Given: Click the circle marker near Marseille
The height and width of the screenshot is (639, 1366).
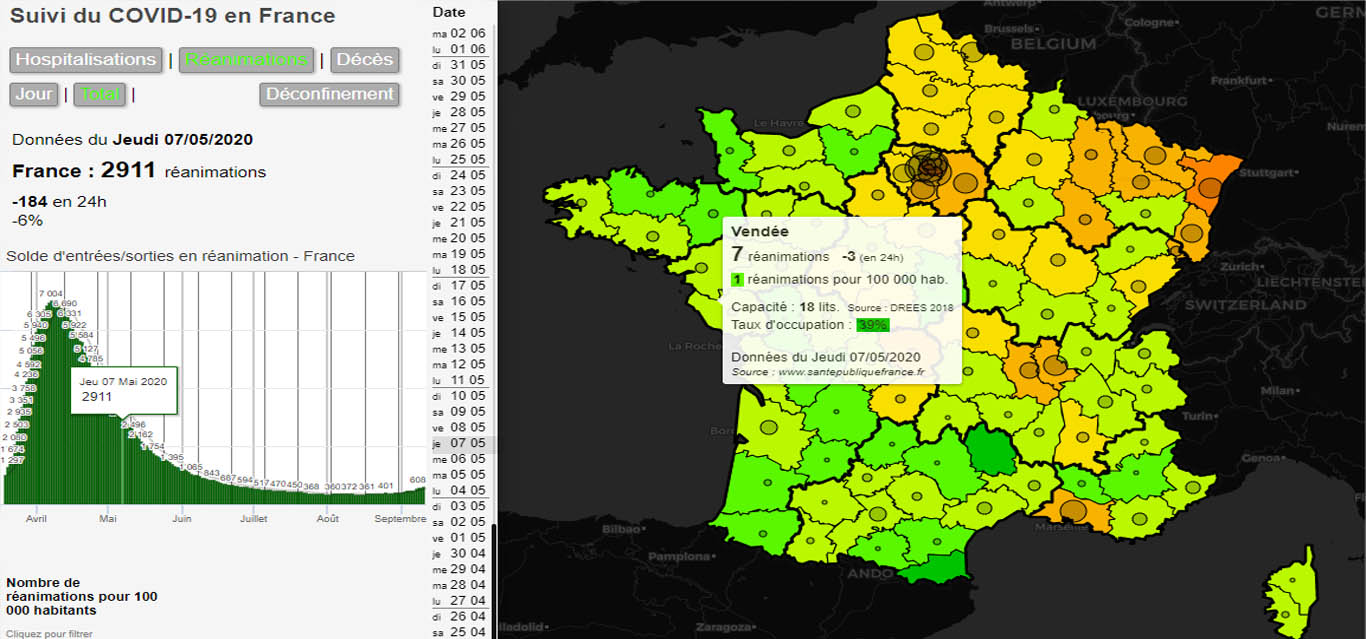Looking at the screenshot, I should click(x=1073, y=511).
